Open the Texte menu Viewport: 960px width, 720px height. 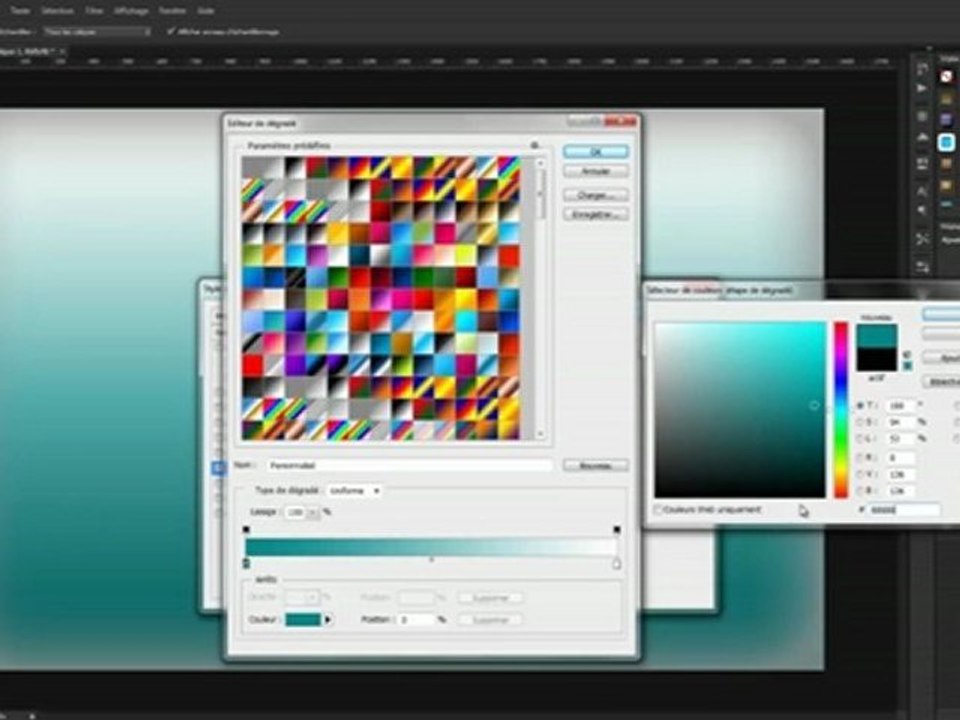click(x=20, y=11)
